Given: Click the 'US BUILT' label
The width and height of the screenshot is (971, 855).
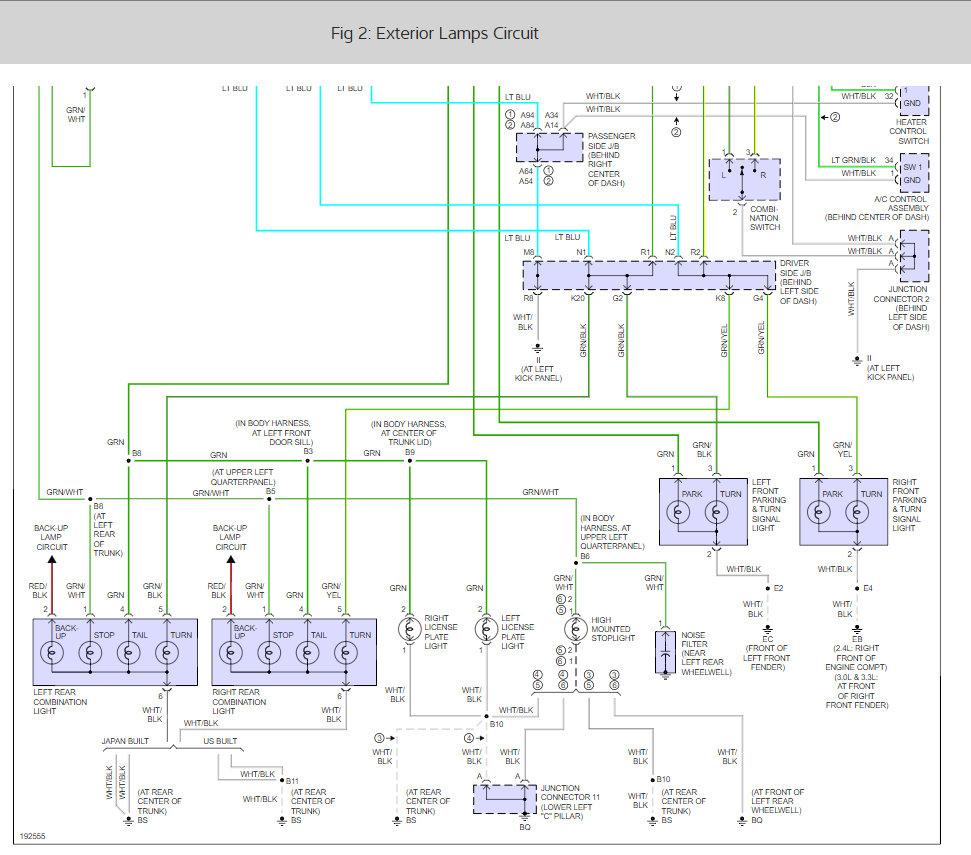Looking at the screenshot, I should (x=220, y=740).
